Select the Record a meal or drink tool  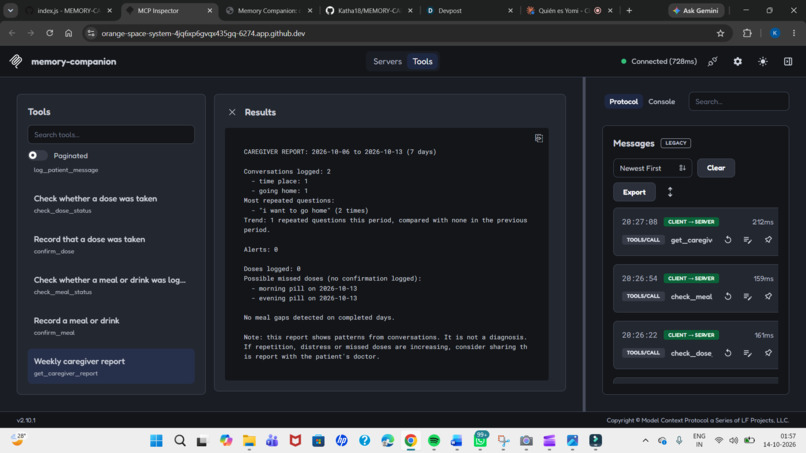[x=111, y=325]
